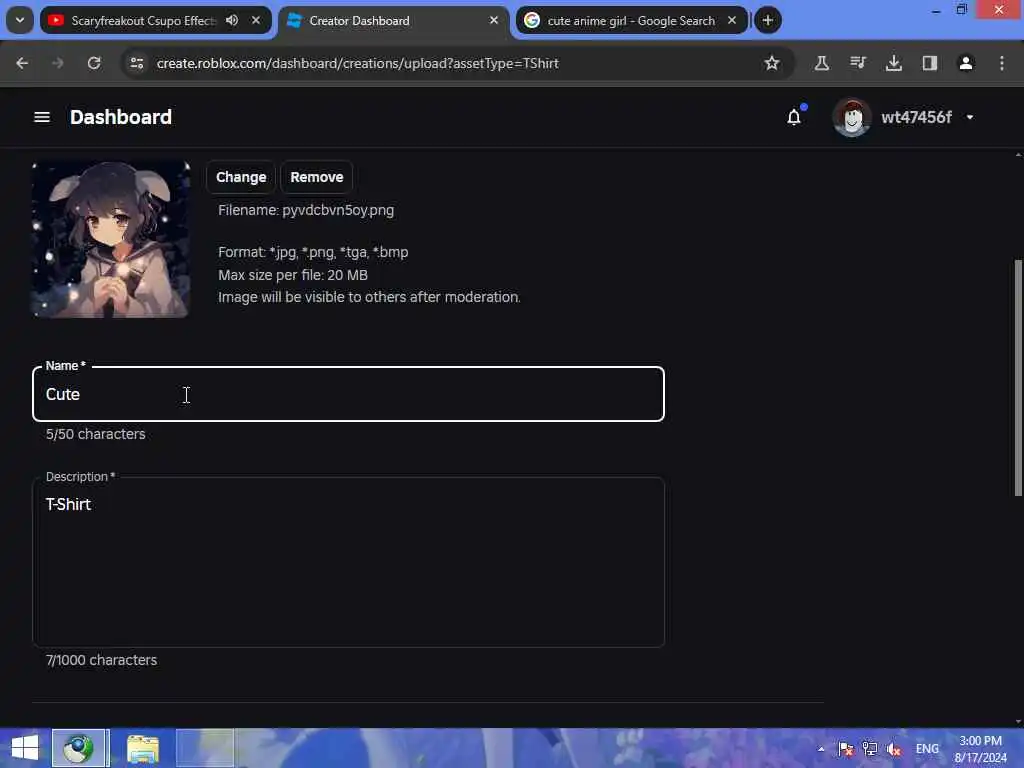Open the taskbar clock showing 3:00 PM
1024x768 pixels.
(980, 749)
